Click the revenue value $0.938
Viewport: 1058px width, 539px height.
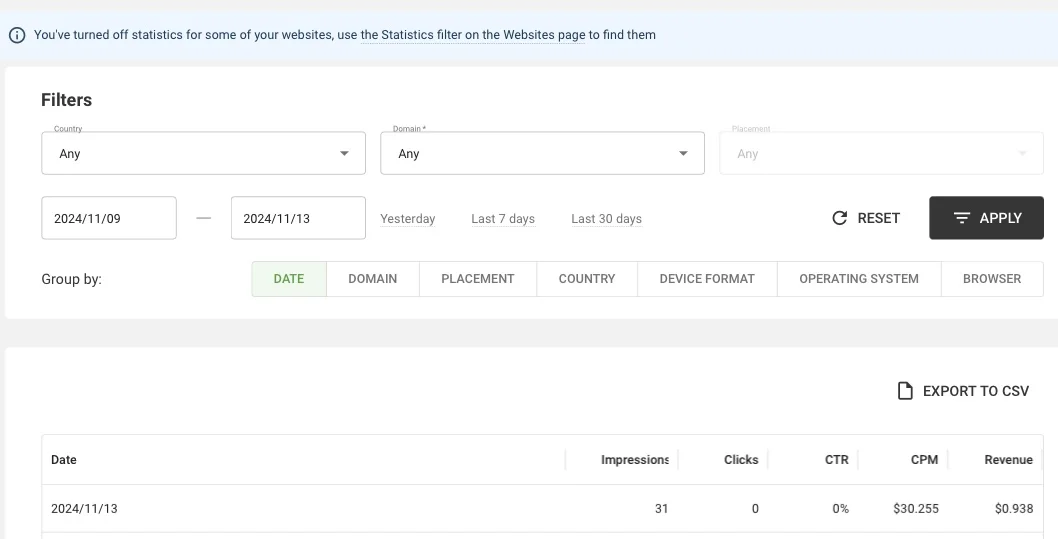click(x=1014, y=509)
